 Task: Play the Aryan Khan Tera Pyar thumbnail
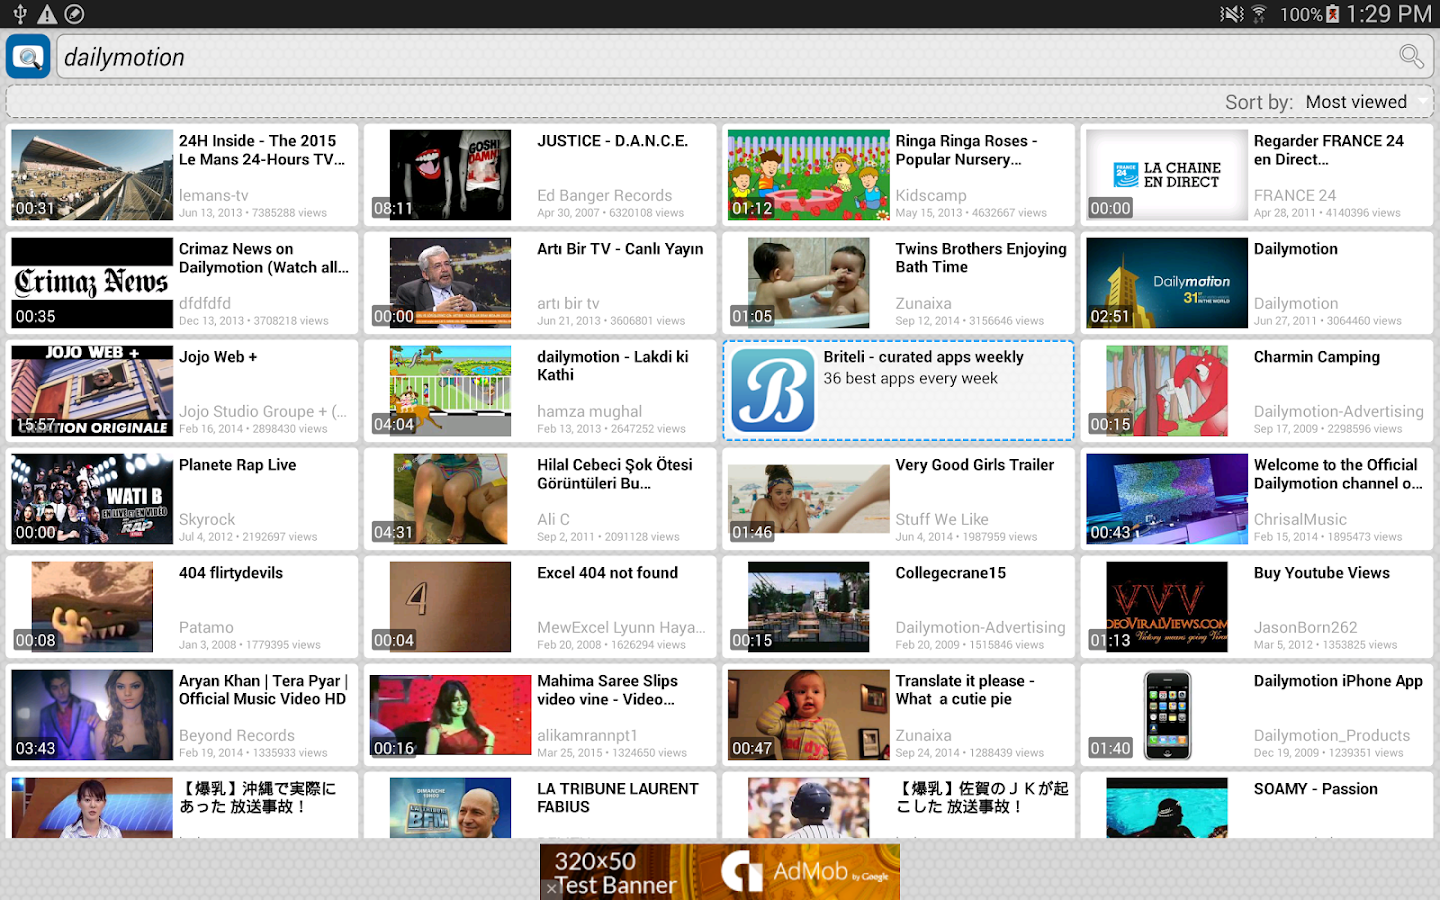click(92, 715)
